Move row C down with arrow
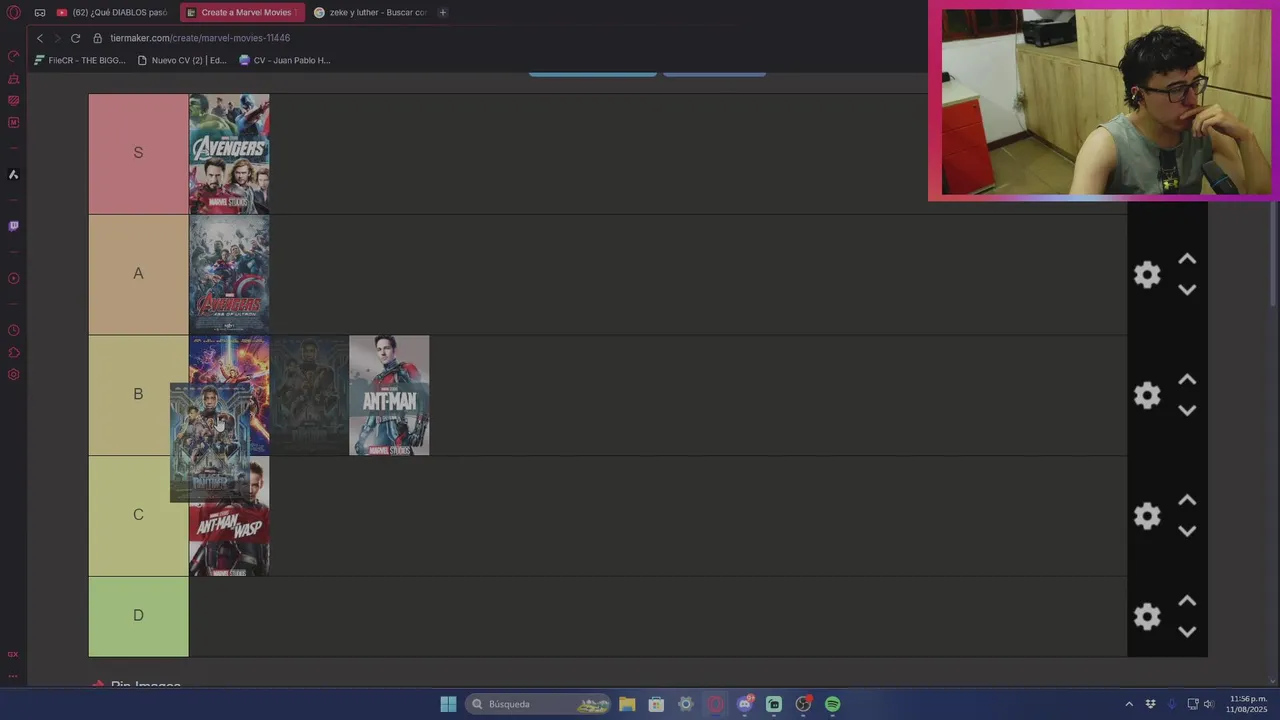The width and height of the screenshot is (1280, 720). click(1187, 531)
